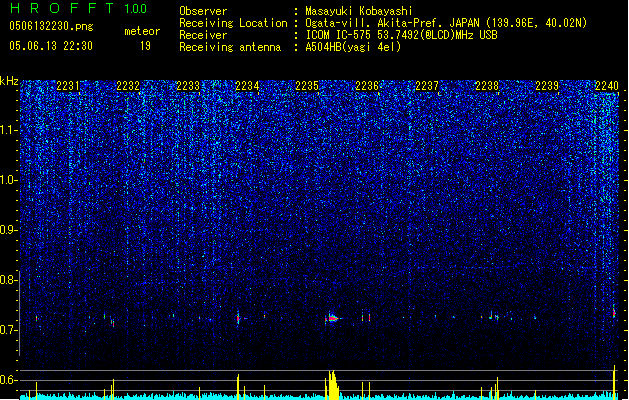Click the 2238 time marker
The image size is (629, 400).
[x=487, y=85]
